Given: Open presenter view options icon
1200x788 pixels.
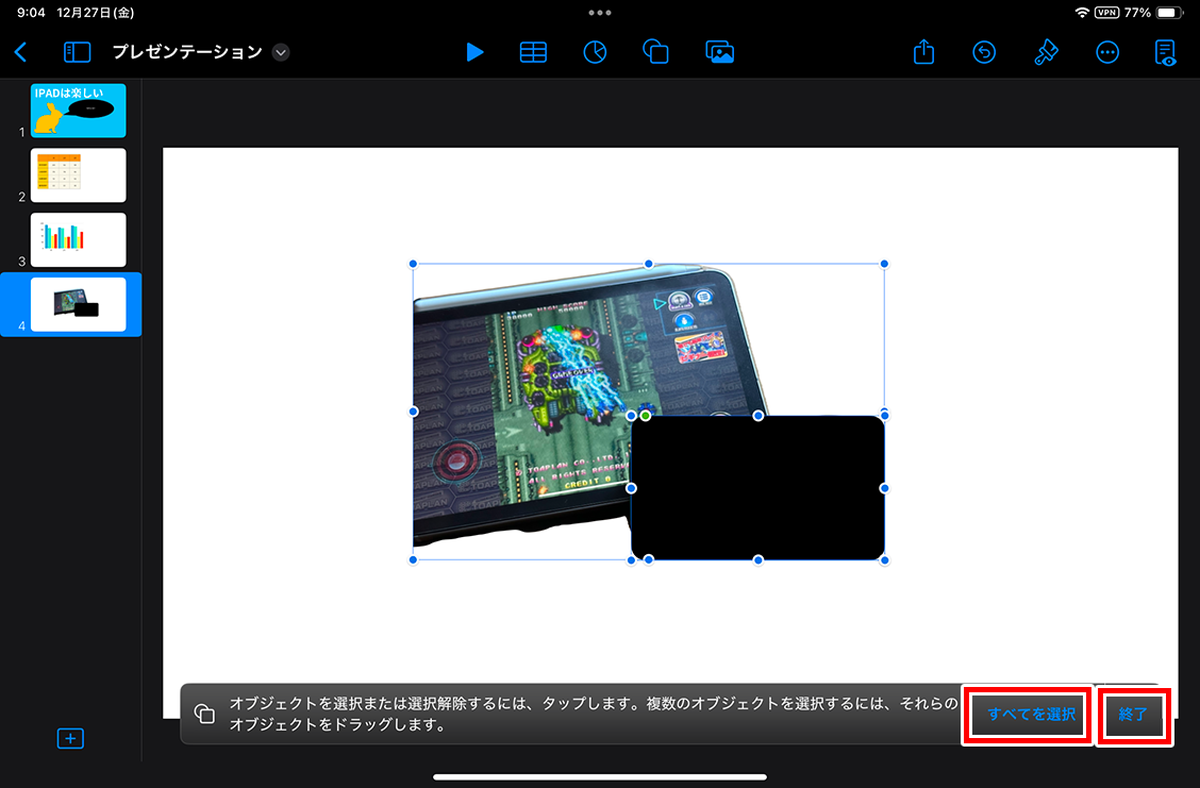Looking at the screenshot, I should (x=1166, y=52).
